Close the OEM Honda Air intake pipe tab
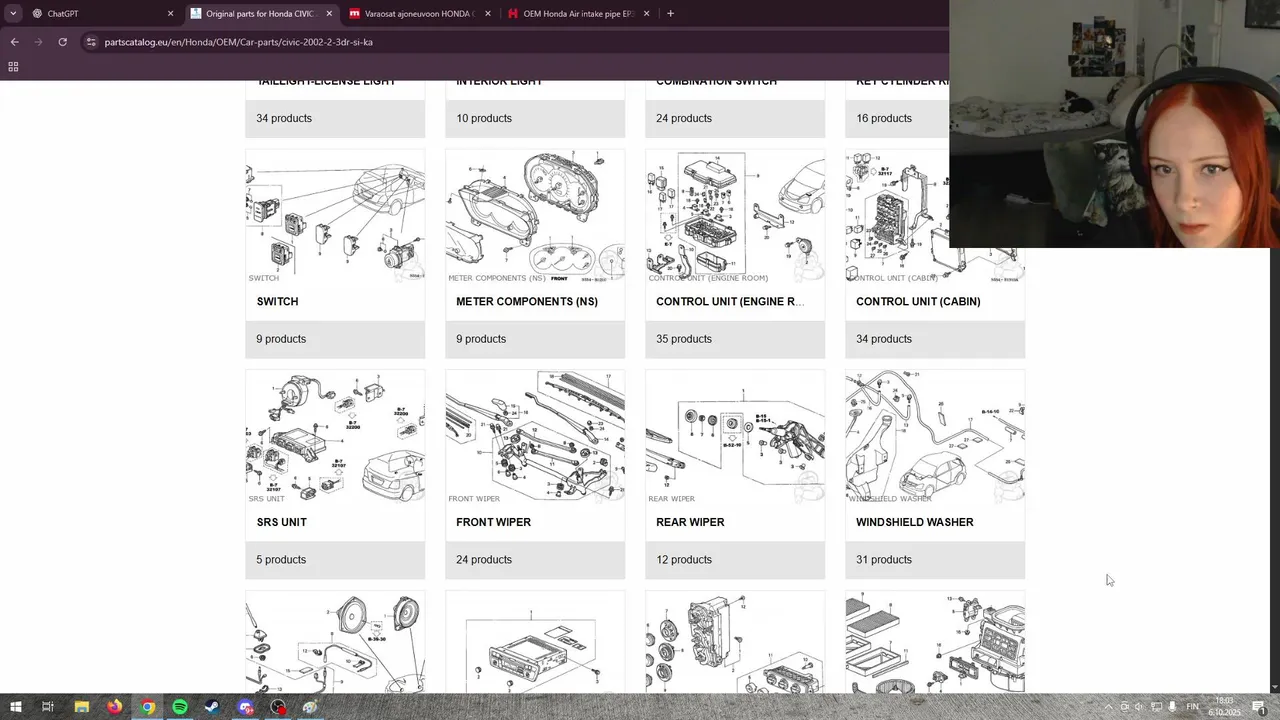 pyautogui.click(x=647, y=14)
